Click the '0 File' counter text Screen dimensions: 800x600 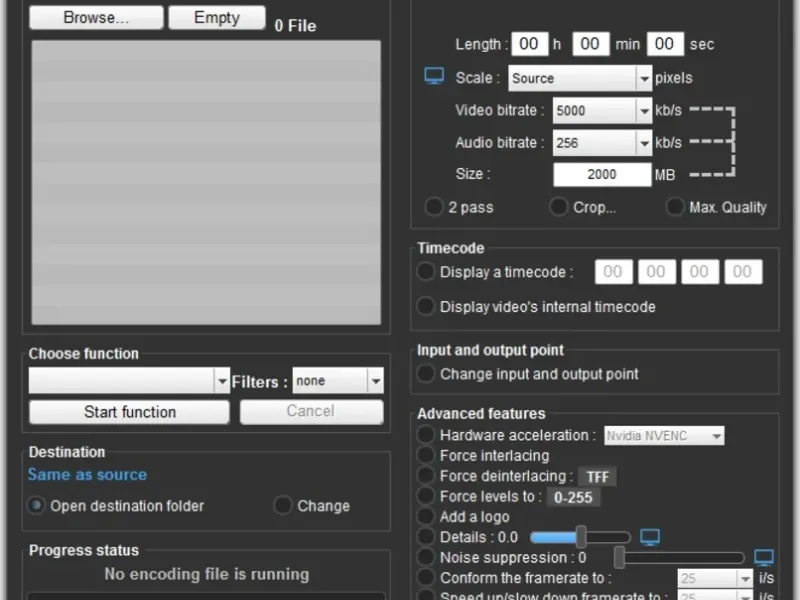pos(295,26)
